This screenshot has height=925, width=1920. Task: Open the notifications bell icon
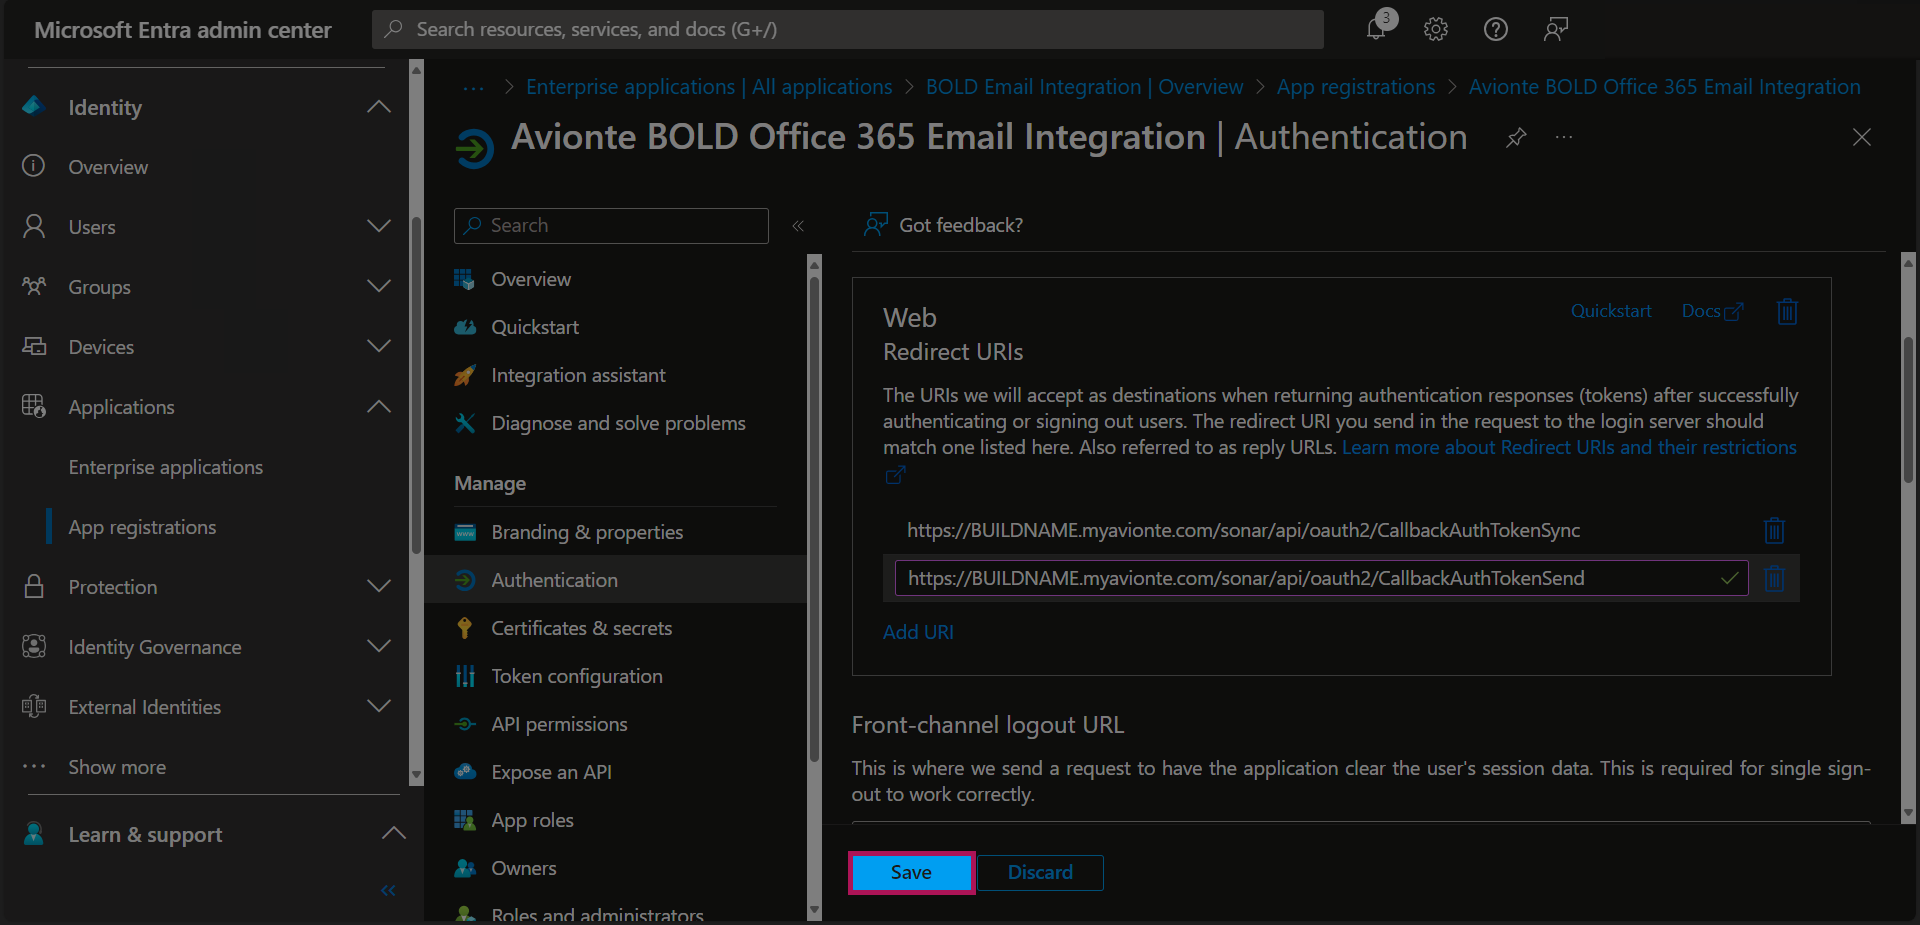(1377, 29)
